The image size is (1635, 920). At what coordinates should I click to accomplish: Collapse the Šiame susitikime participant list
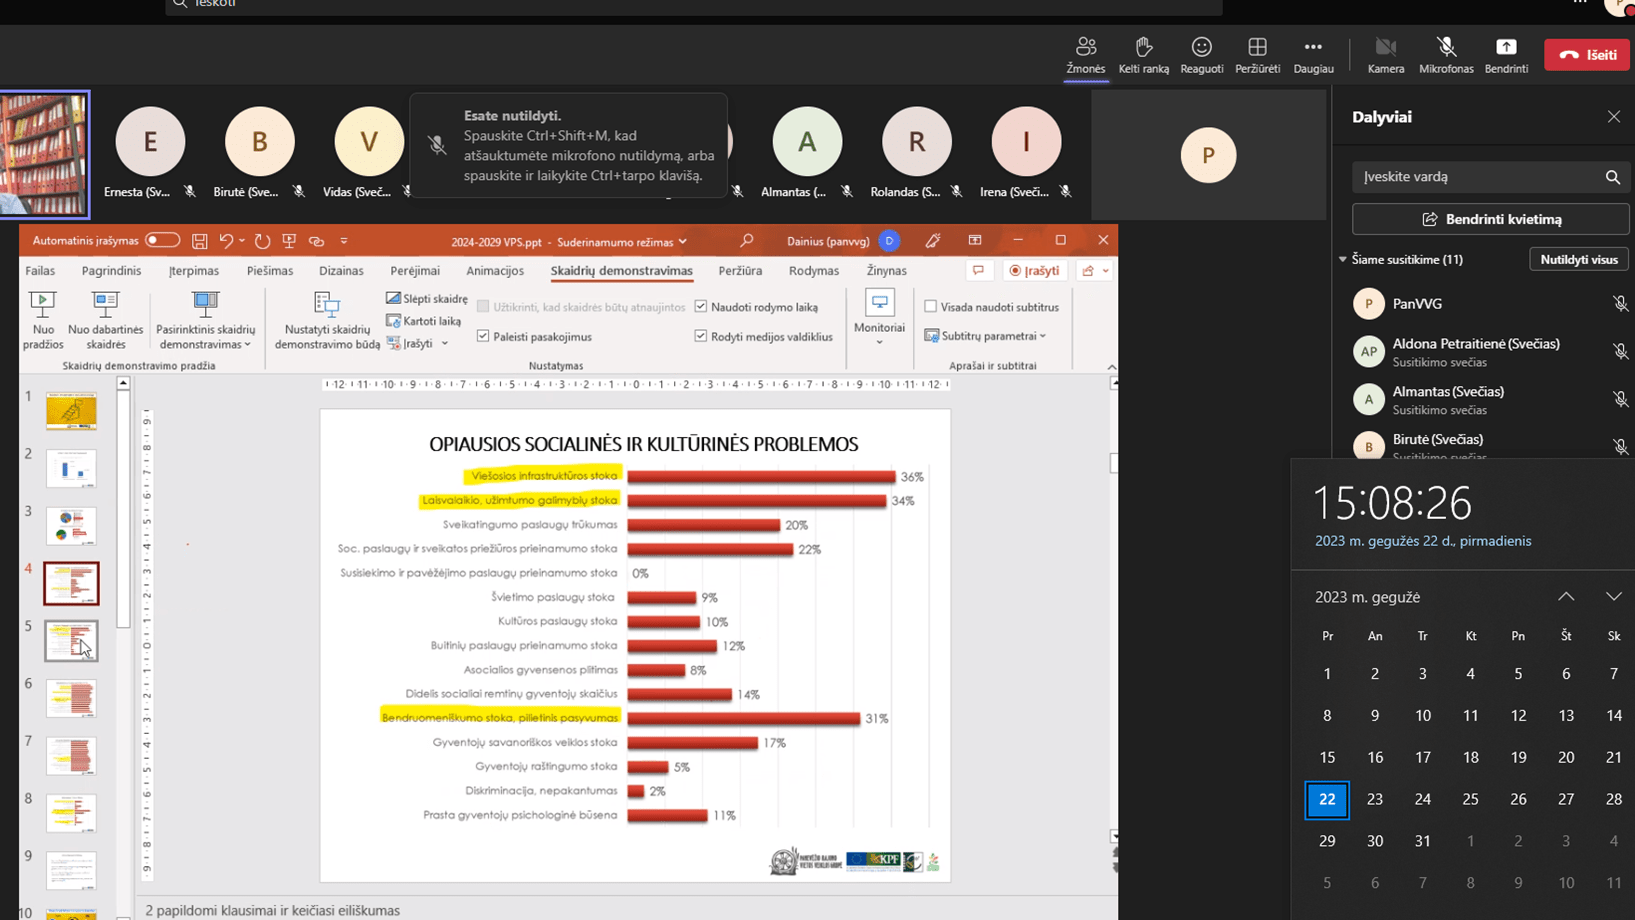[x=1343, y=259]
